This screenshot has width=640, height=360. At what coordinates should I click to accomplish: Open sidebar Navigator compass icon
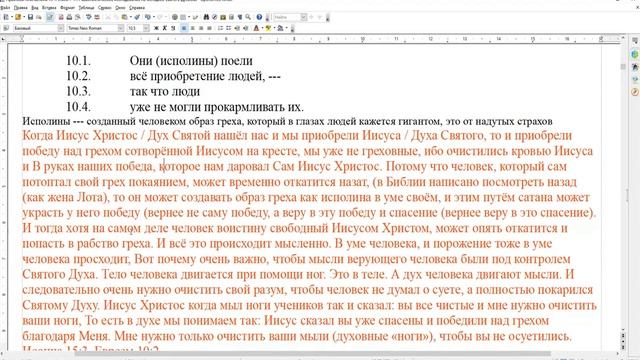[x=635, y=92]
